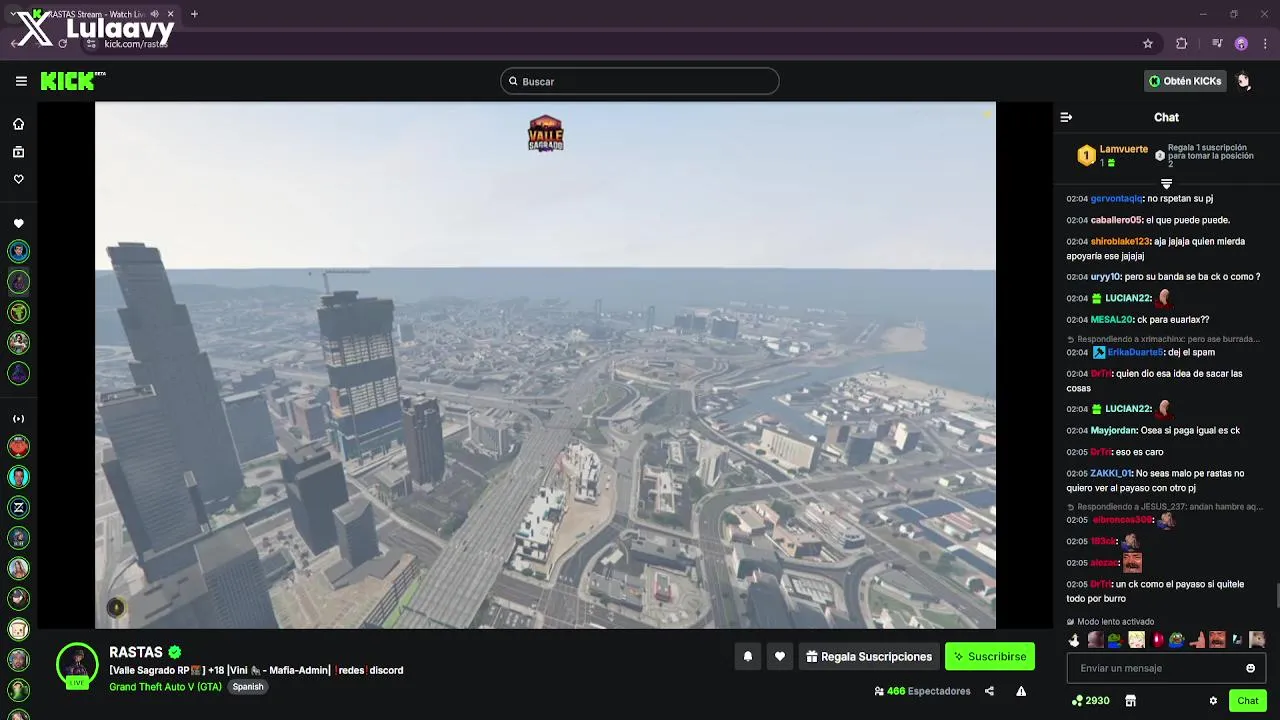Click the 2930 channel points balance
1280x720 pixels.
[1090, 701]
